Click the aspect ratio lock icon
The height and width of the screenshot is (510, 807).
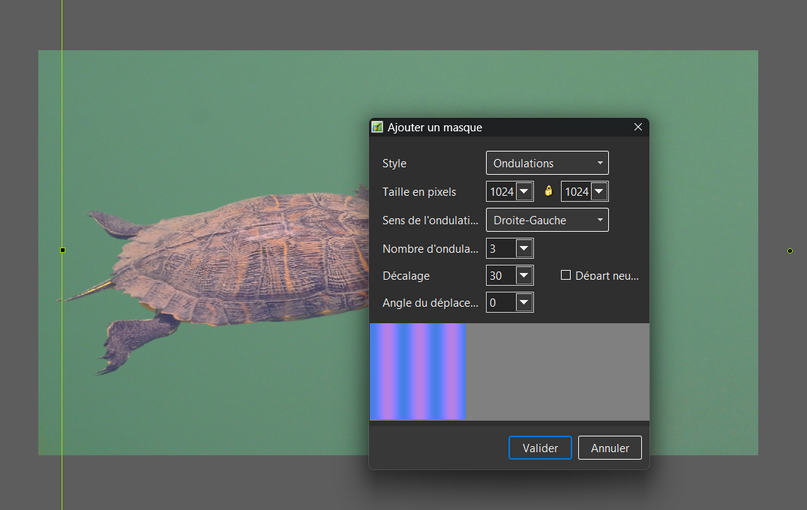pyautogui.click(x=548, y=191)
